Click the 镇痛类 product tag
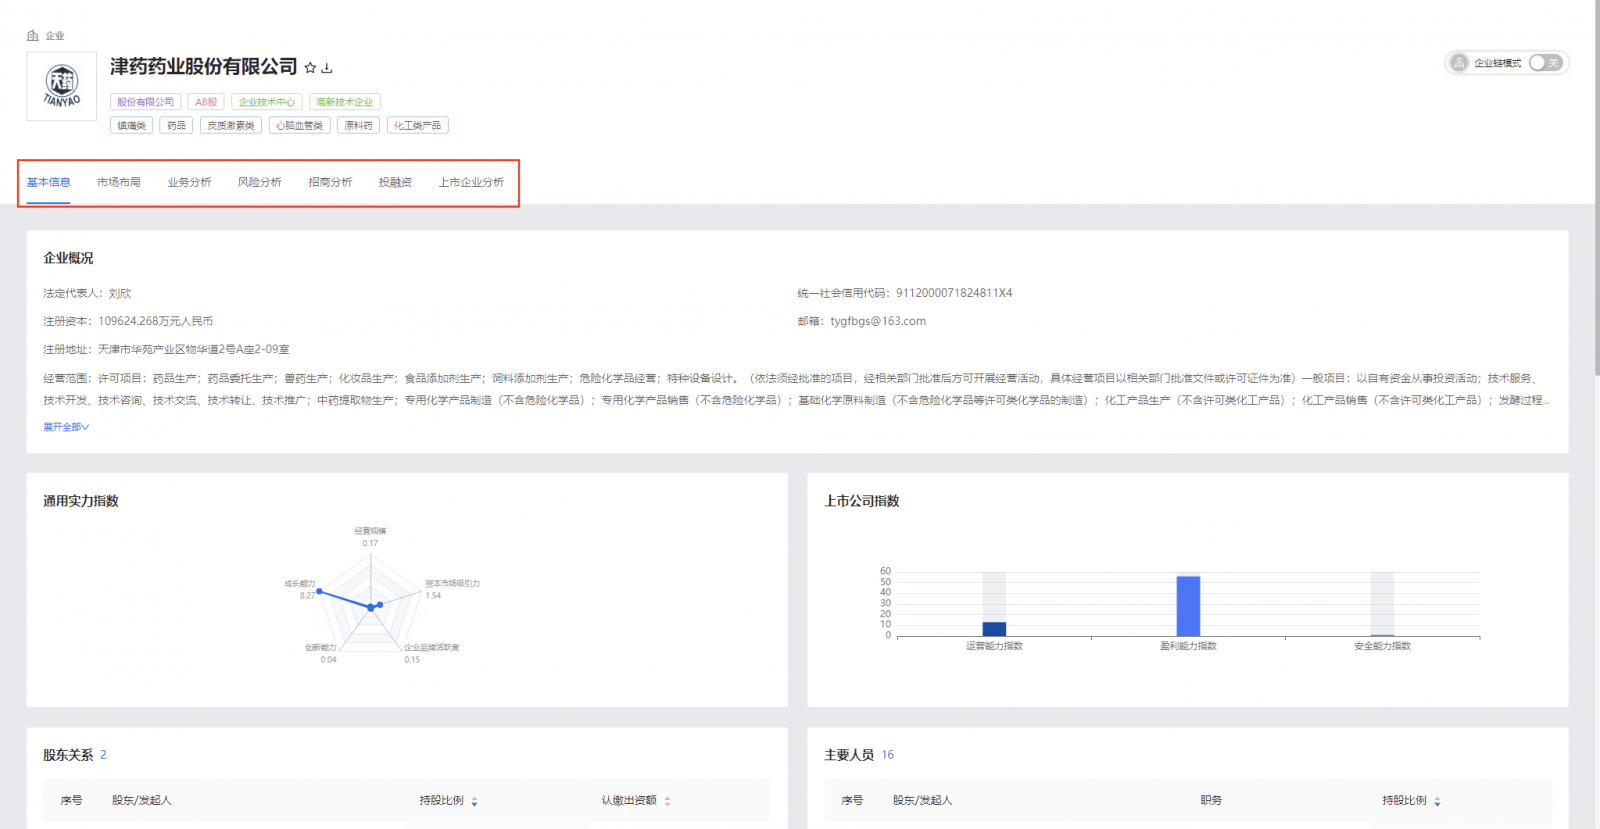The image size is (1600, 829). 131,125
